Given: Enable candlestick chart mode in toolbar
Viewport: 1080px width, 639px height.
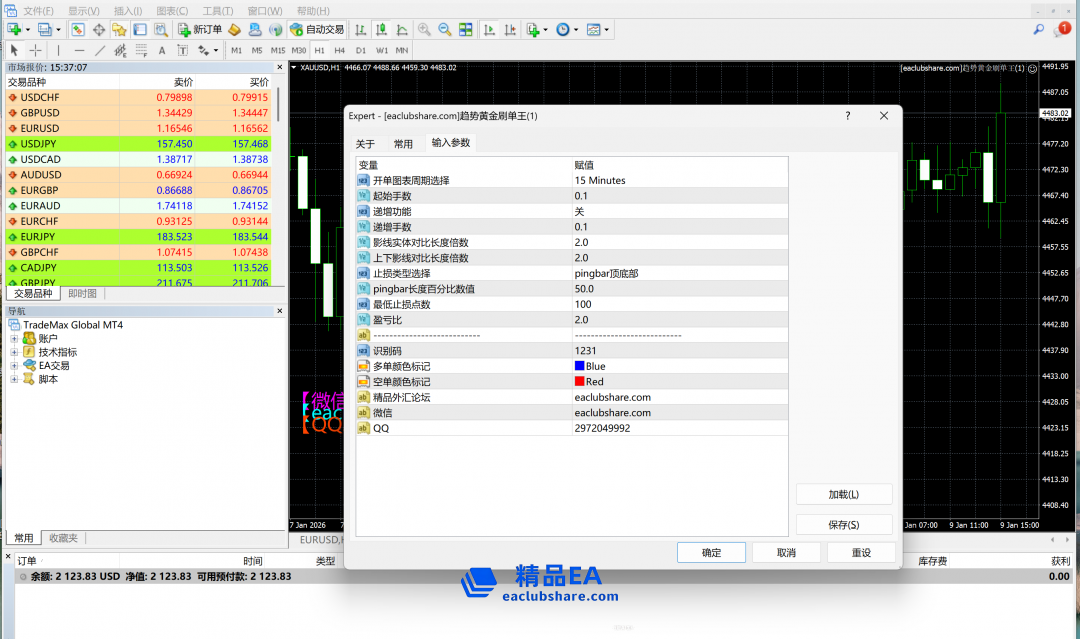Looking at the screenshot, I should (381, 29).
